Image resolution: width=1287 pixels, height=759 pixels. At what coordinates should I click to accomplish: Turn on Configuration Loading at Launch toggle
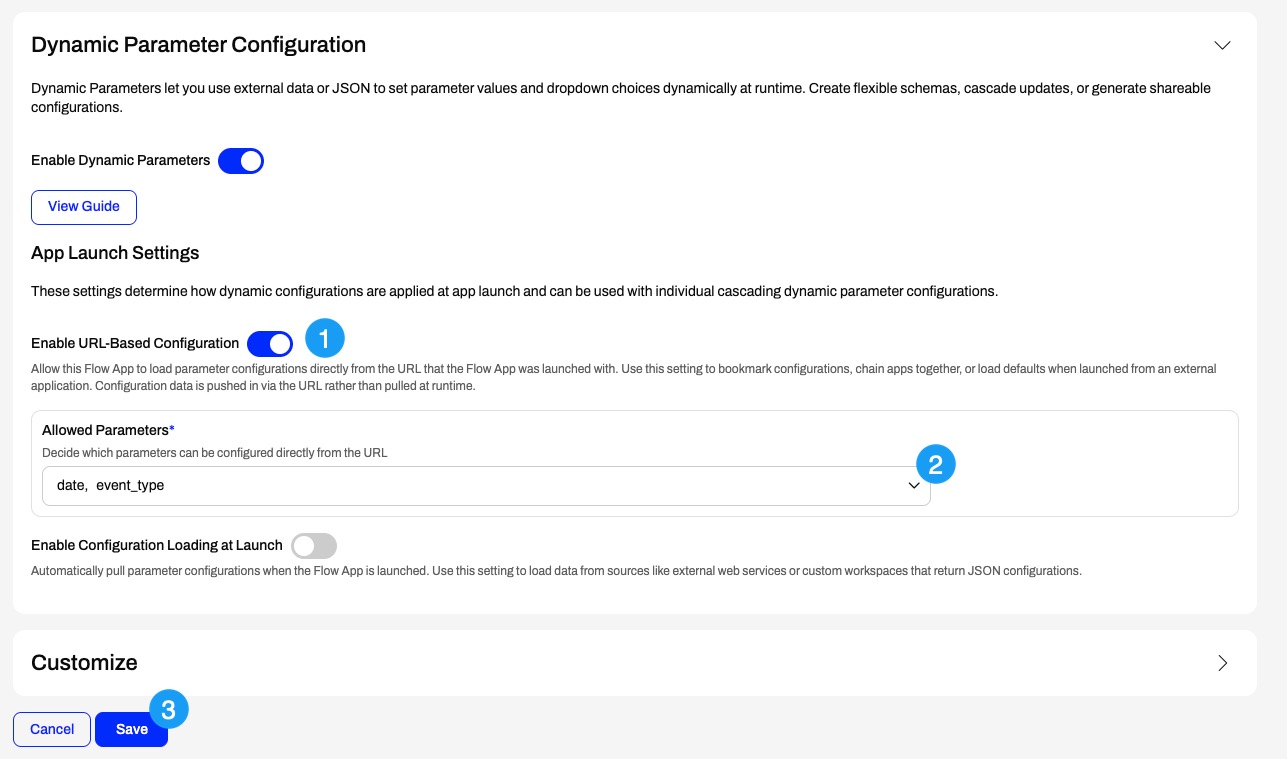[314, 546]
